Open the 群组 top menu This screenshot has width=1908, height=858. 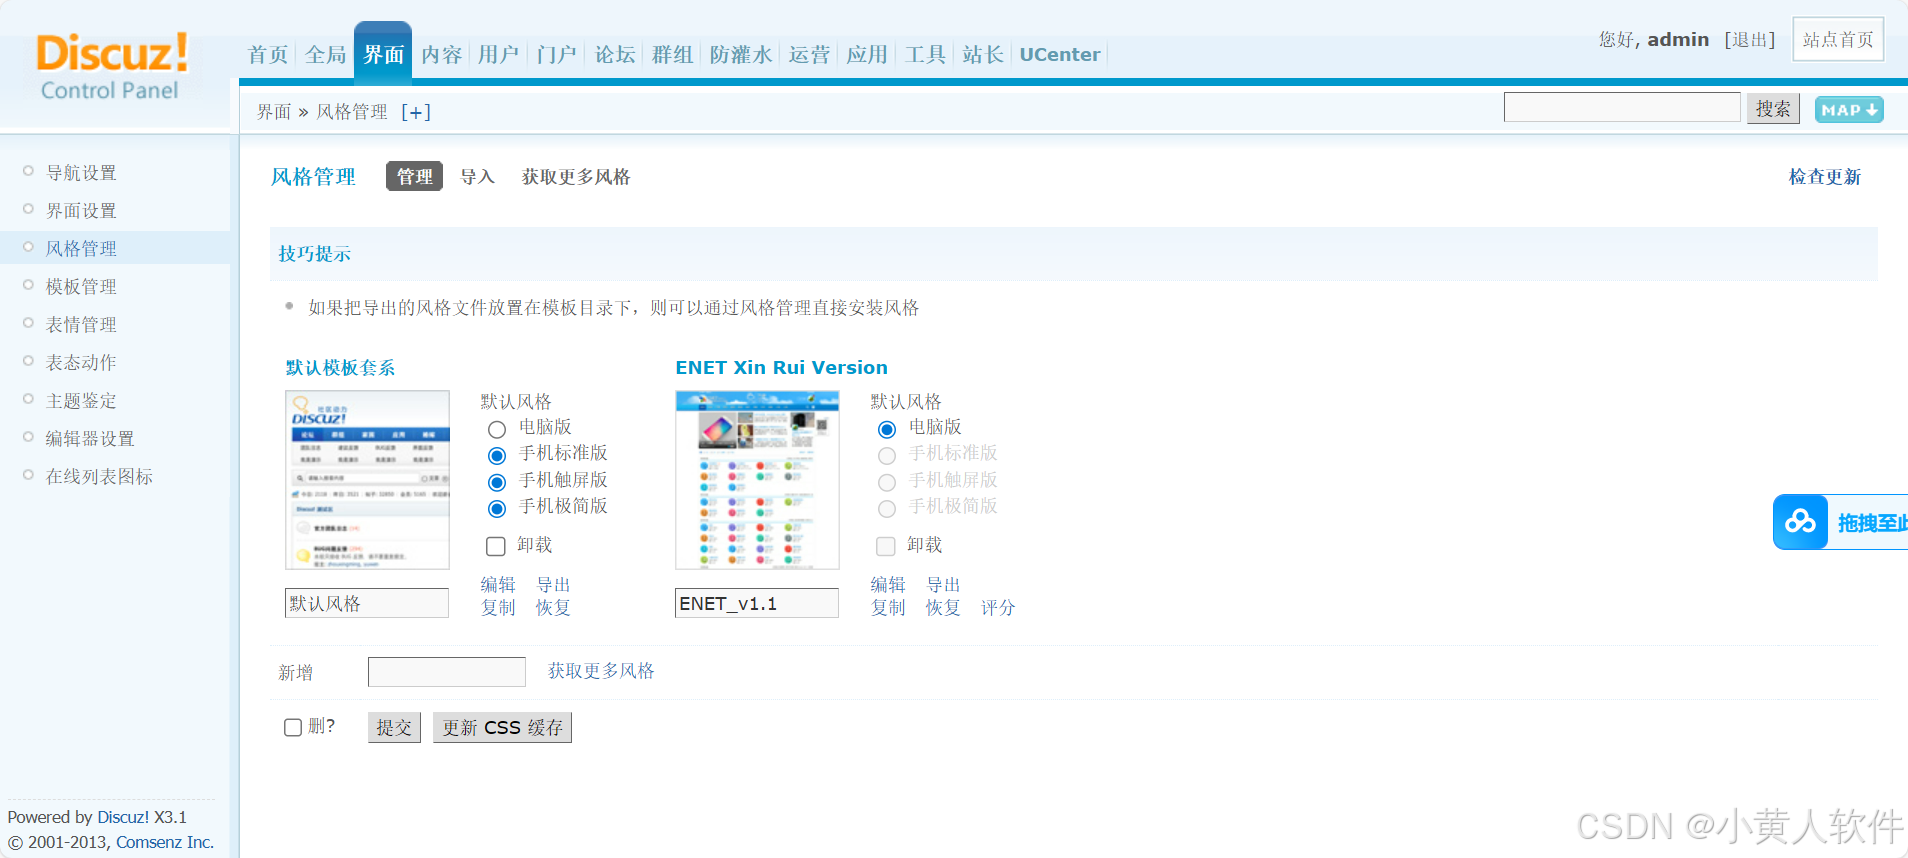coord(673,54)
